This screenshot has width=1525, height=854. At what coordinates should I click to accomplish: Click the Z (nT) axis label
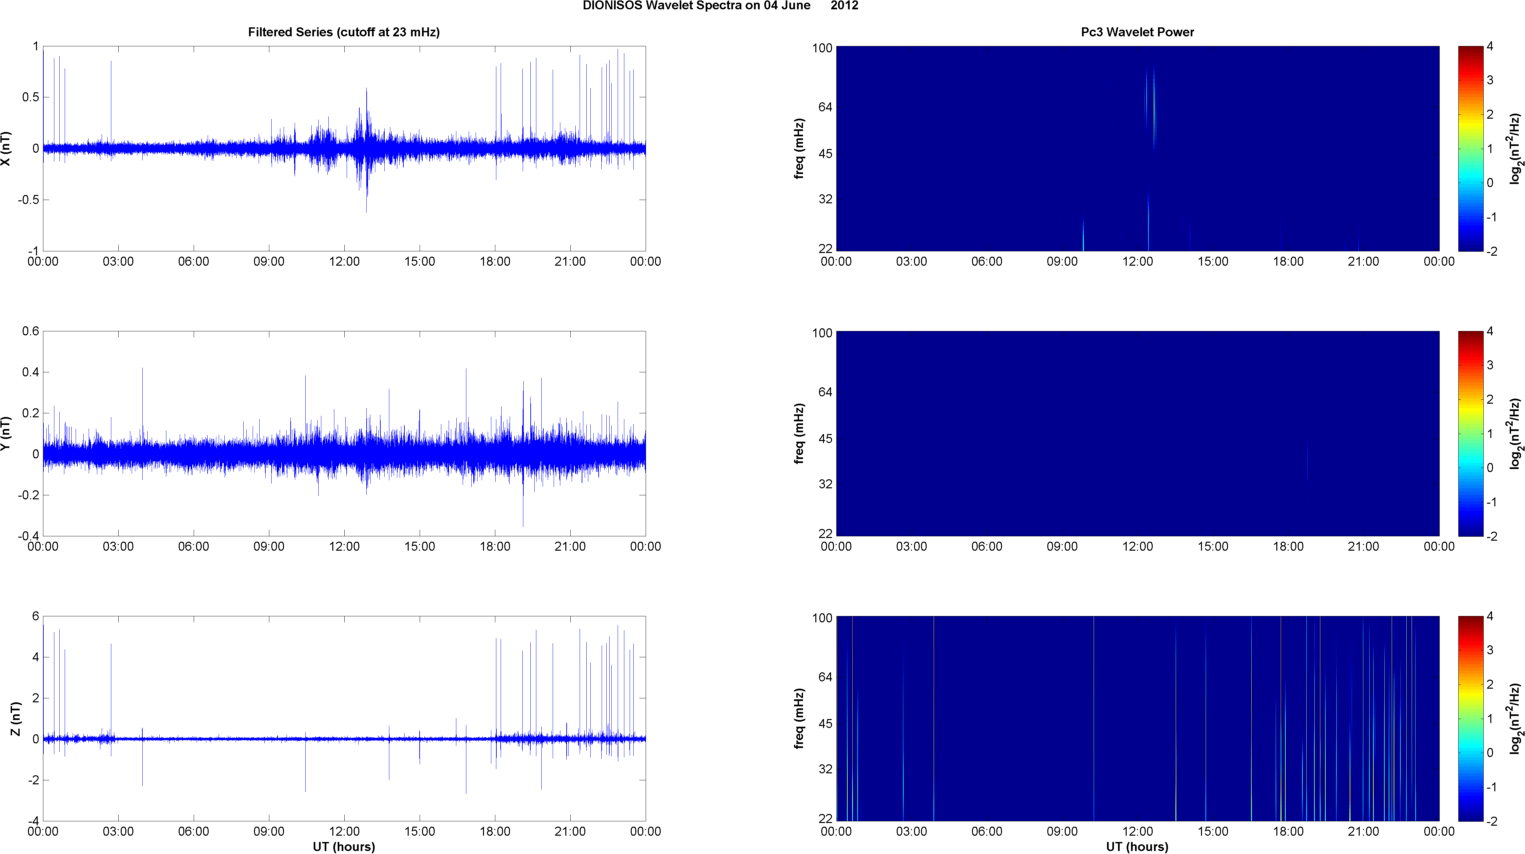[x=15, y=718]
